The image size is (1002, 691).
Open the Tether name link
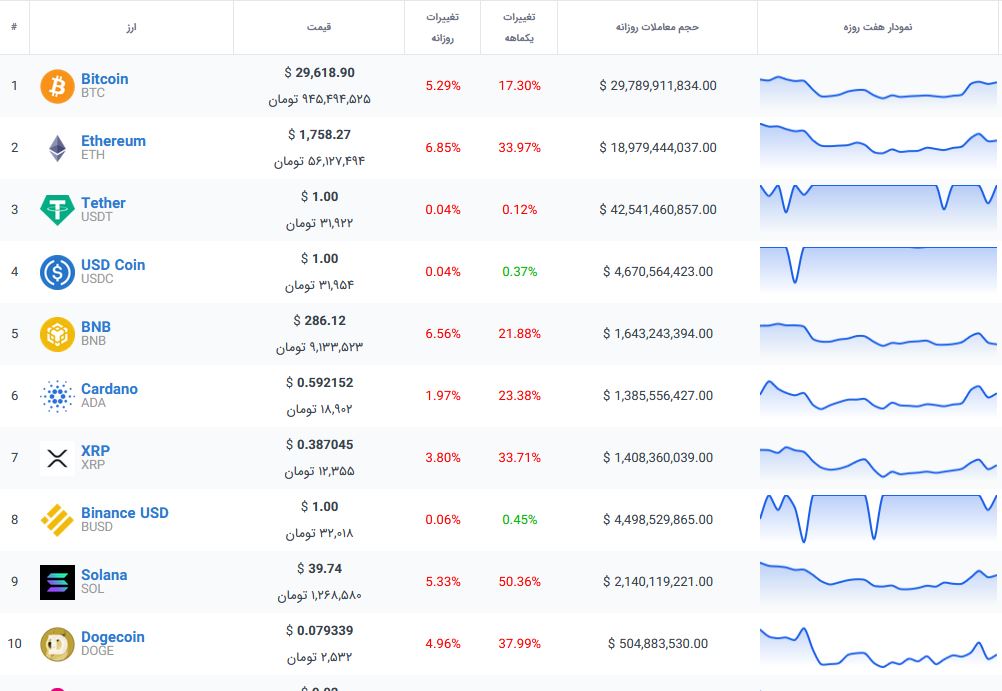click(103, 203)
